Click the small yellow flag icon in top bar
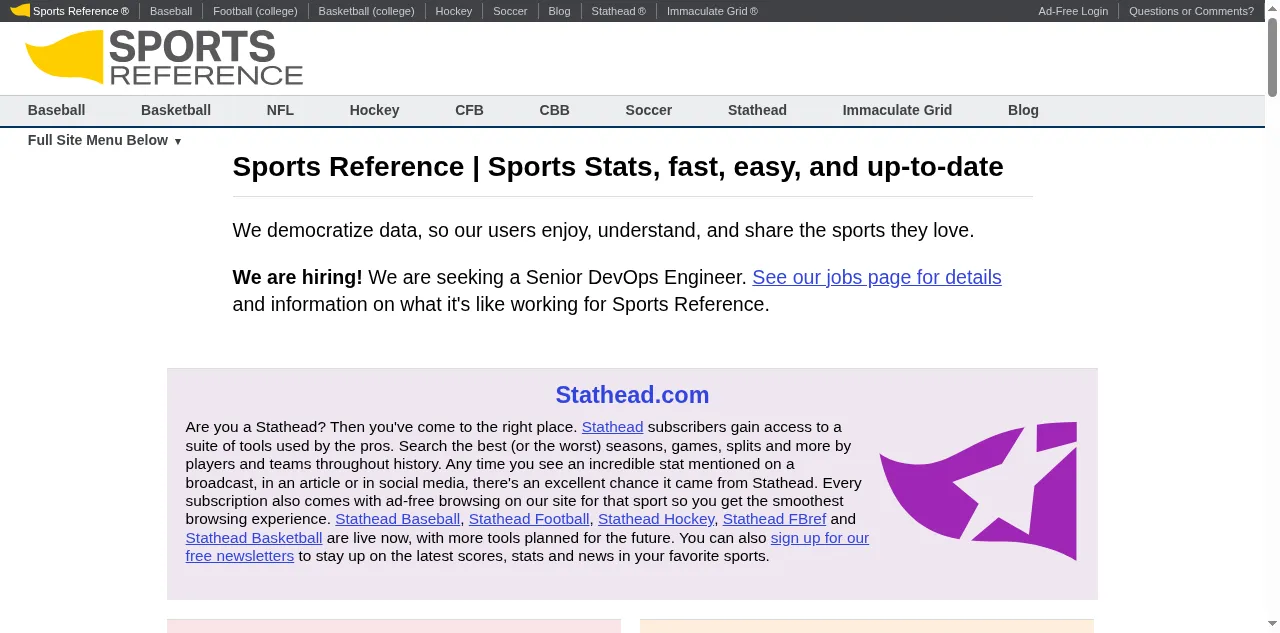Image resolution: width=1280 pixels, height=633 pixels. pos(20,11)
